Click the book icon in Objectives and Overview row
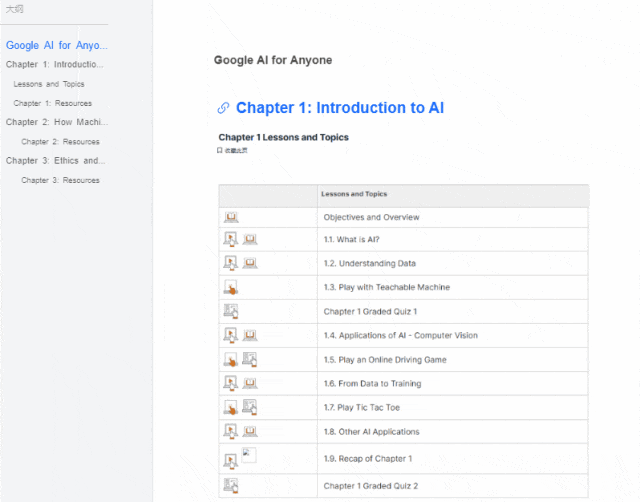Image resolution: width=640 pixels, height=502 pixels. click(x=231, y=217)
